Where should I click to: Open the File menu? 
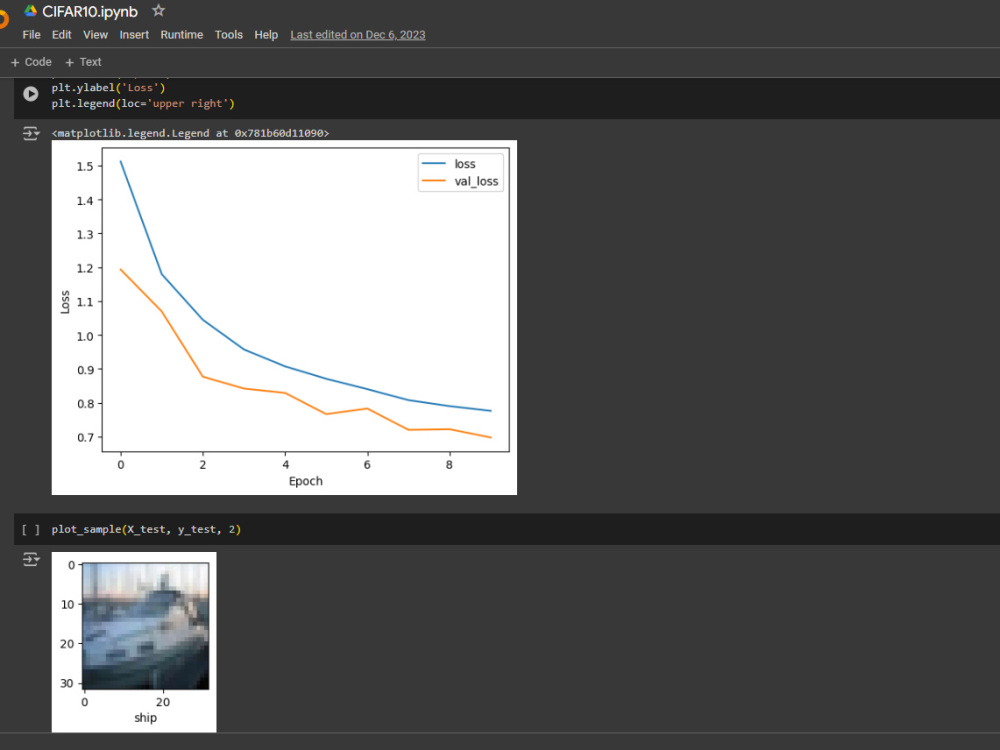point(31,34)
